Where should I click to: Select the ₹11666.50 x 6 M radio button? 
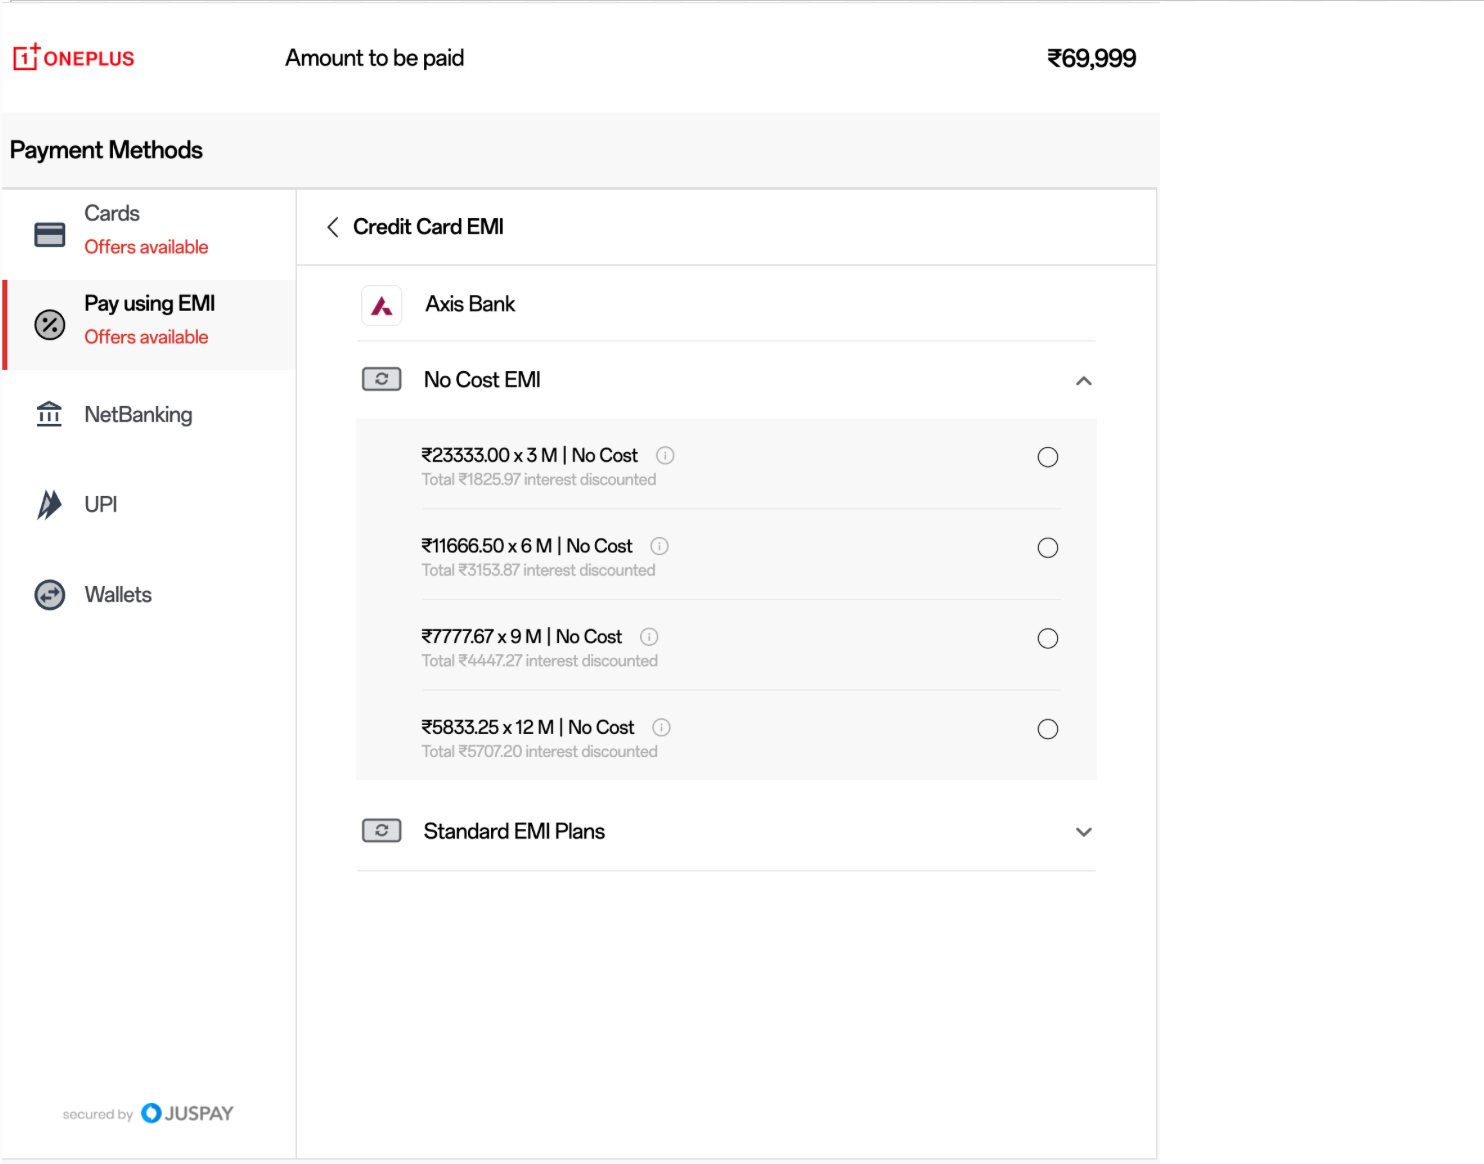(x=1047, y=548)
